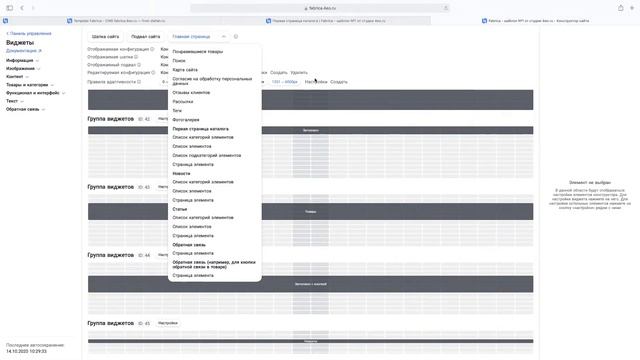Click Создать in adaptivity rules row
The image size is (640, 360).
(339, 82)
